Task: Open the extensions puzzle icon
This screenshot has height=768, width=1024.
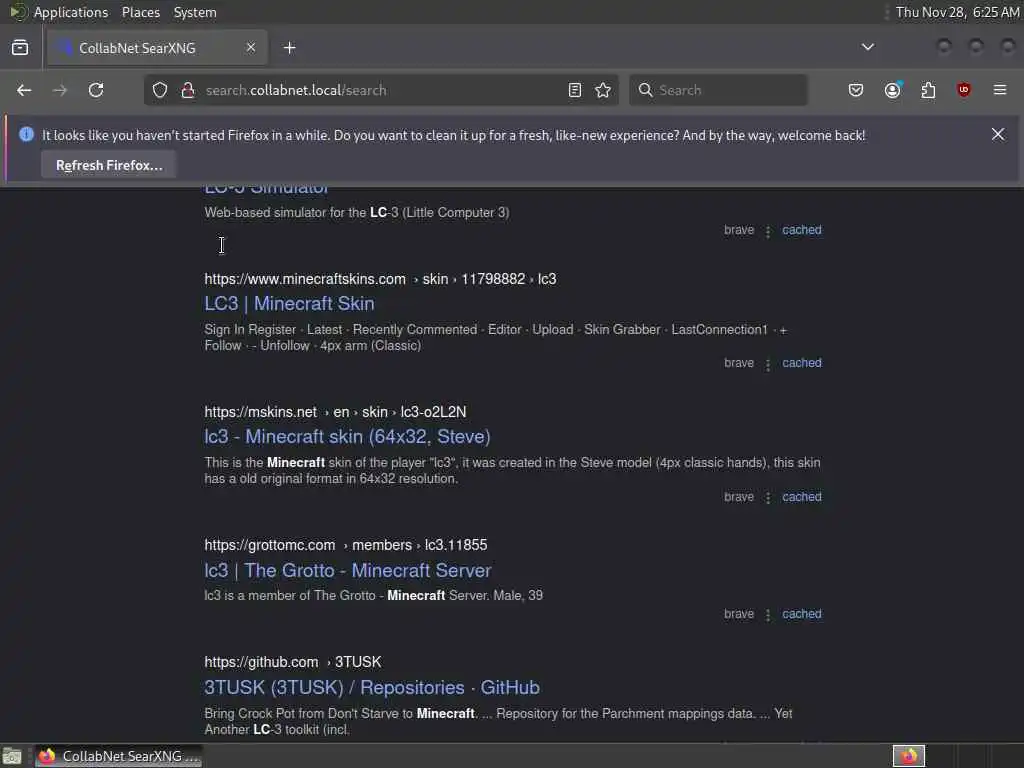Action: coord(928,90)
